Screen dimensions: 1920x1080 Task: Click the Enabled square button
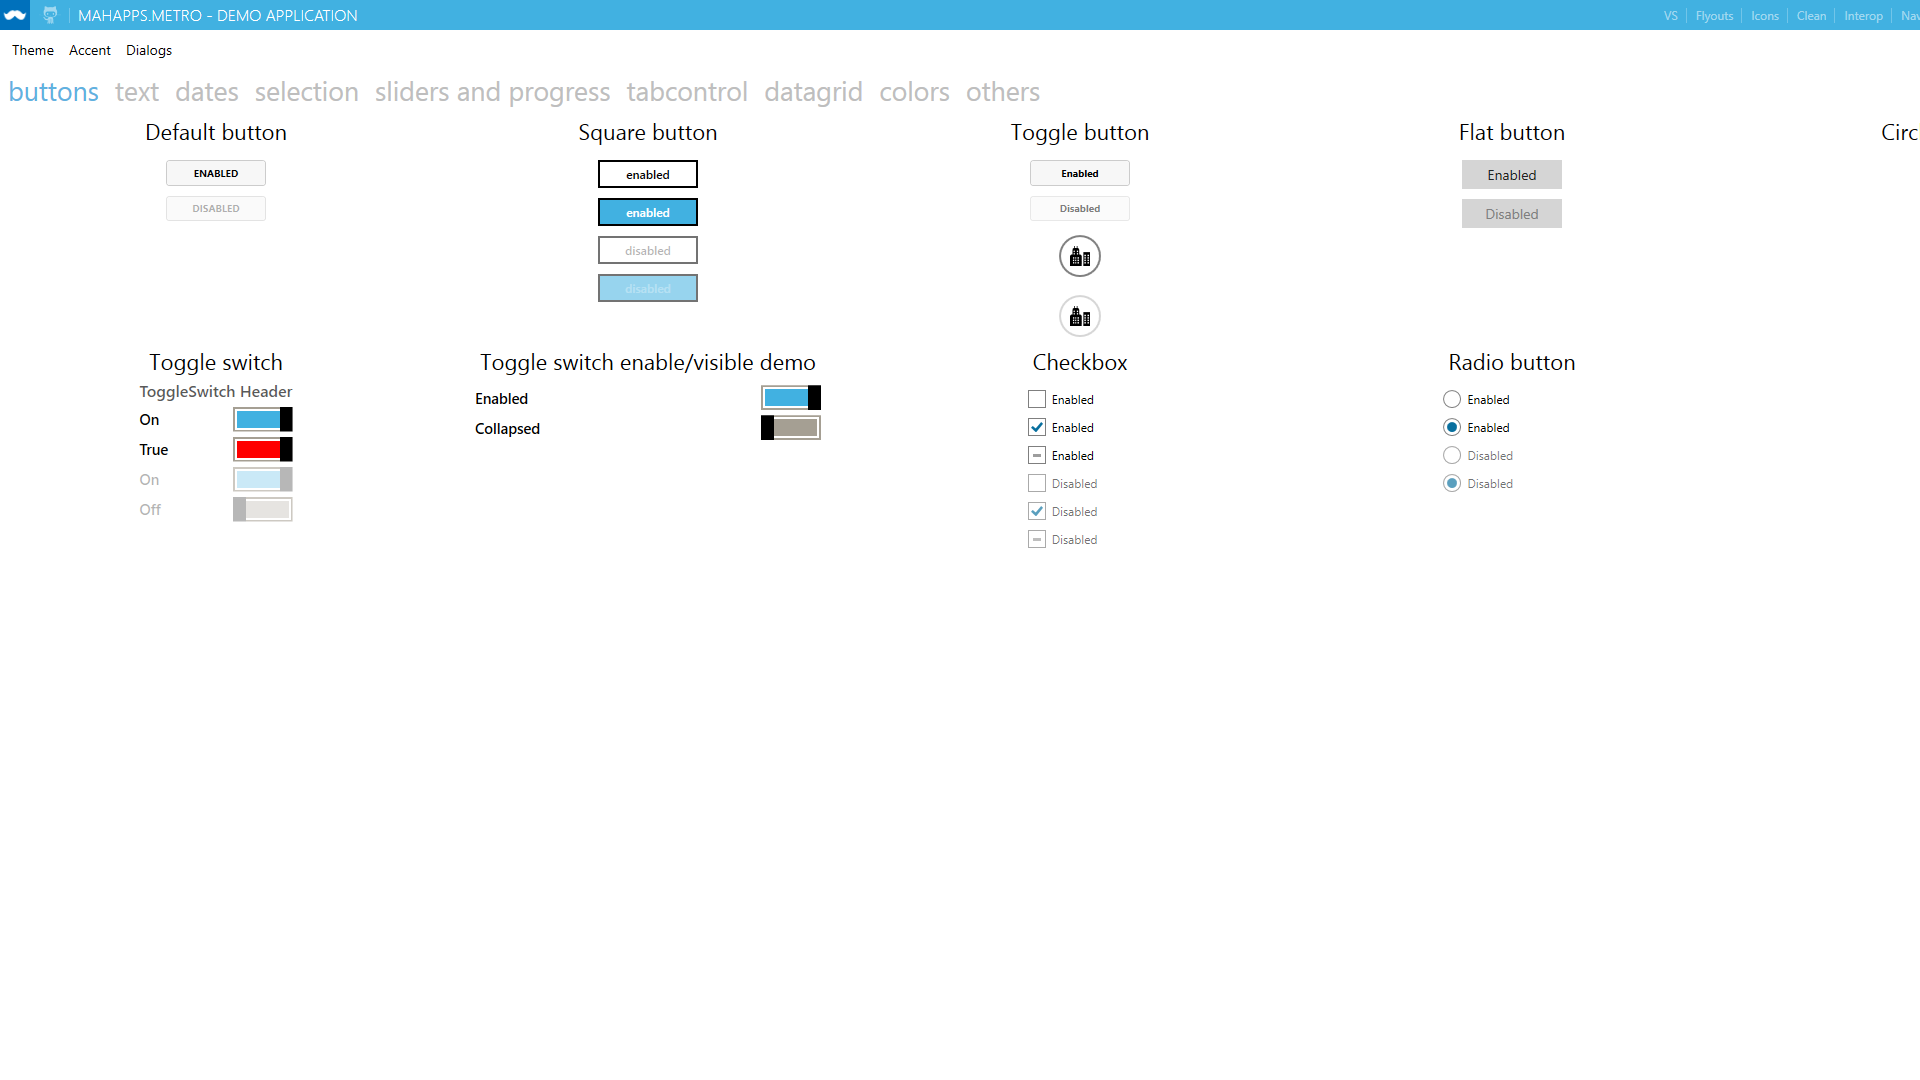[647, 174]
